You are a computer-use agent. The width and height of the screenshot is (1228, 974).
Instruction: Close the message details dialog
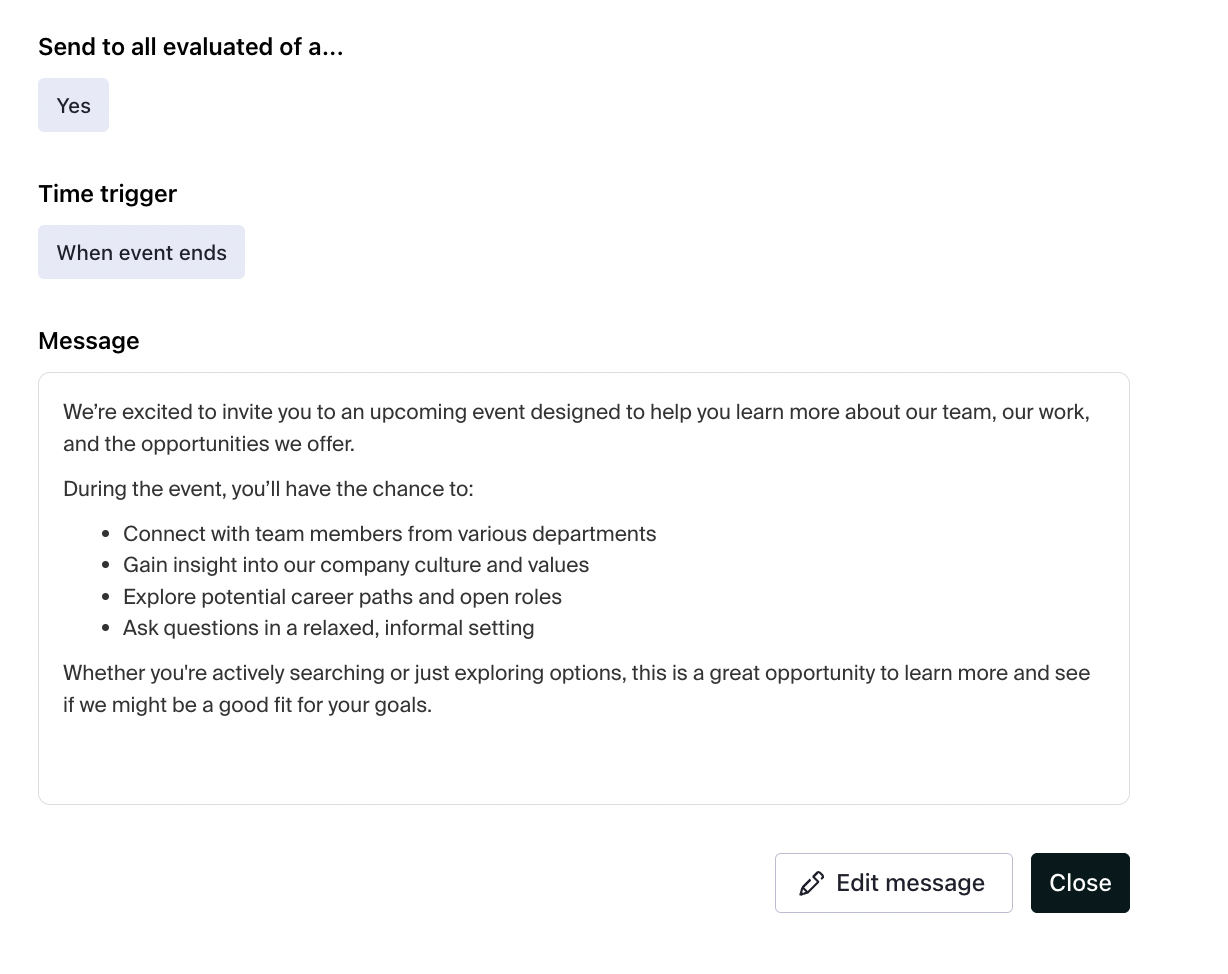[1080, 883]
